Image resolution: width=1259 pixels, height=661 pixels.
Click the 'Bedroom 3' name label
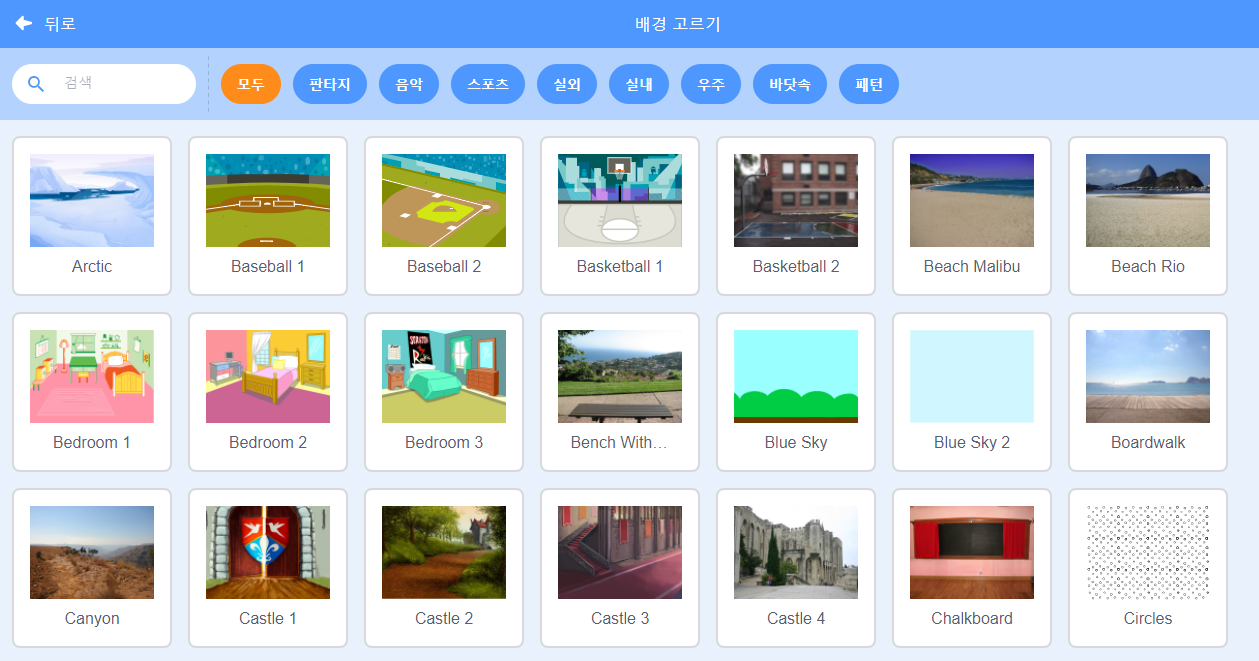pyautogui.click(x=444, y=442)
